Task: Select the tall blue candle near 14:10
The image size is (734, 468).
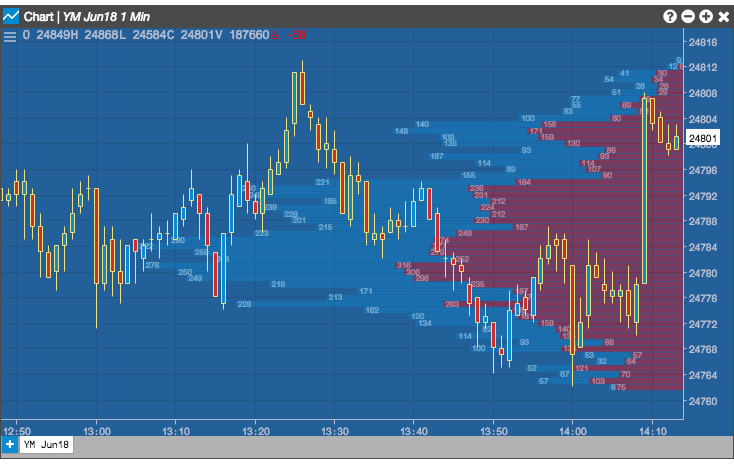Action: coord(645,190)
